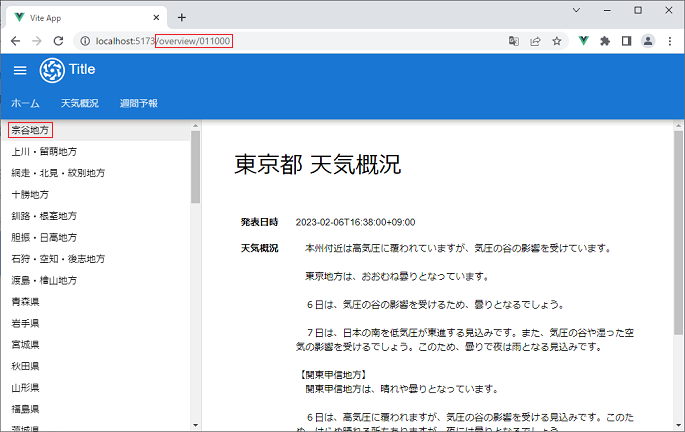Click the app logo beside Title
The width and height of the screenshot is (685, 432).
coord(51,70)
